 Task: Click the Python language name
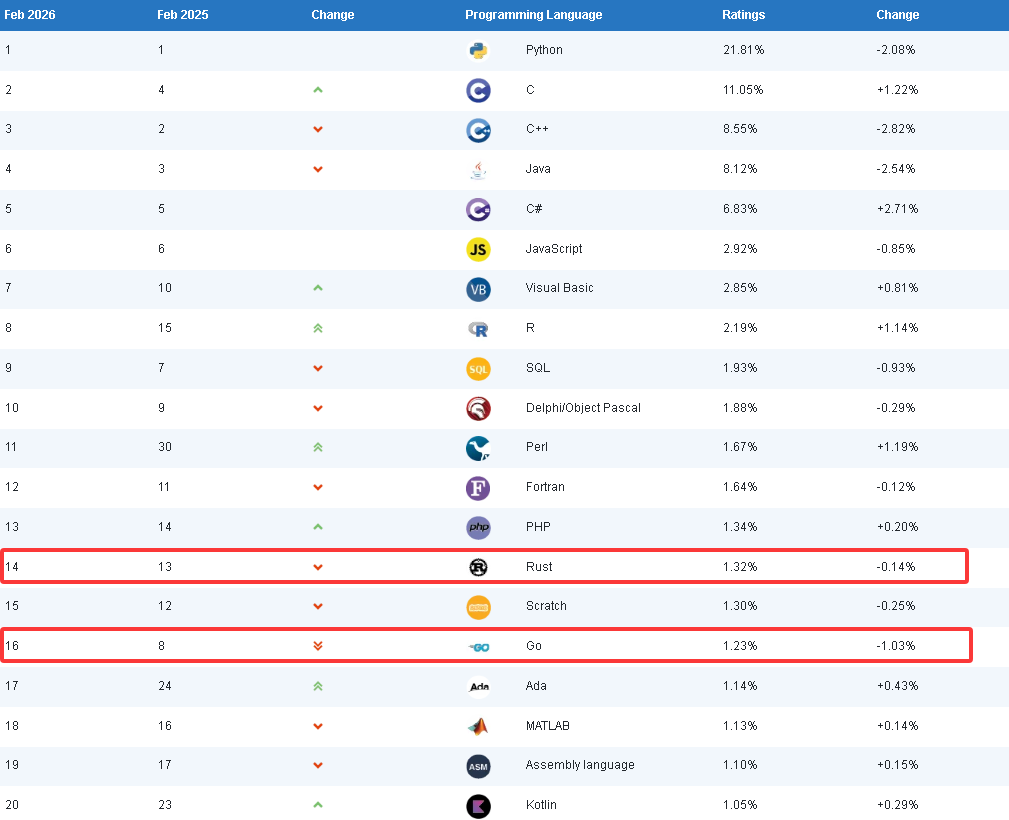point(544,50)
